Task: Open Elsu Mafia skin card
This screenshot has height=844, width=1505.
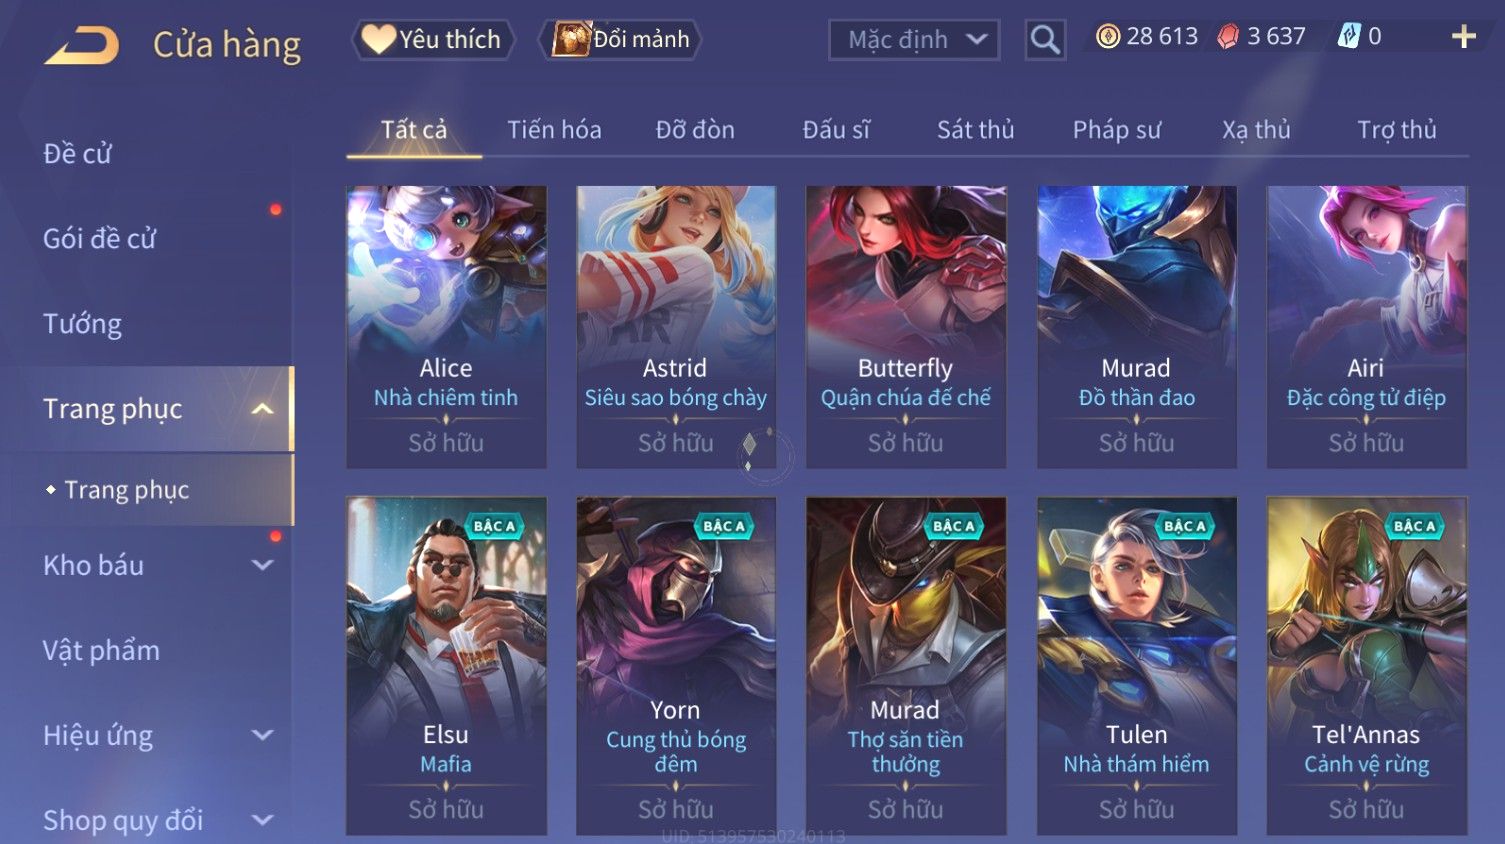Action: tap(446, 665)
